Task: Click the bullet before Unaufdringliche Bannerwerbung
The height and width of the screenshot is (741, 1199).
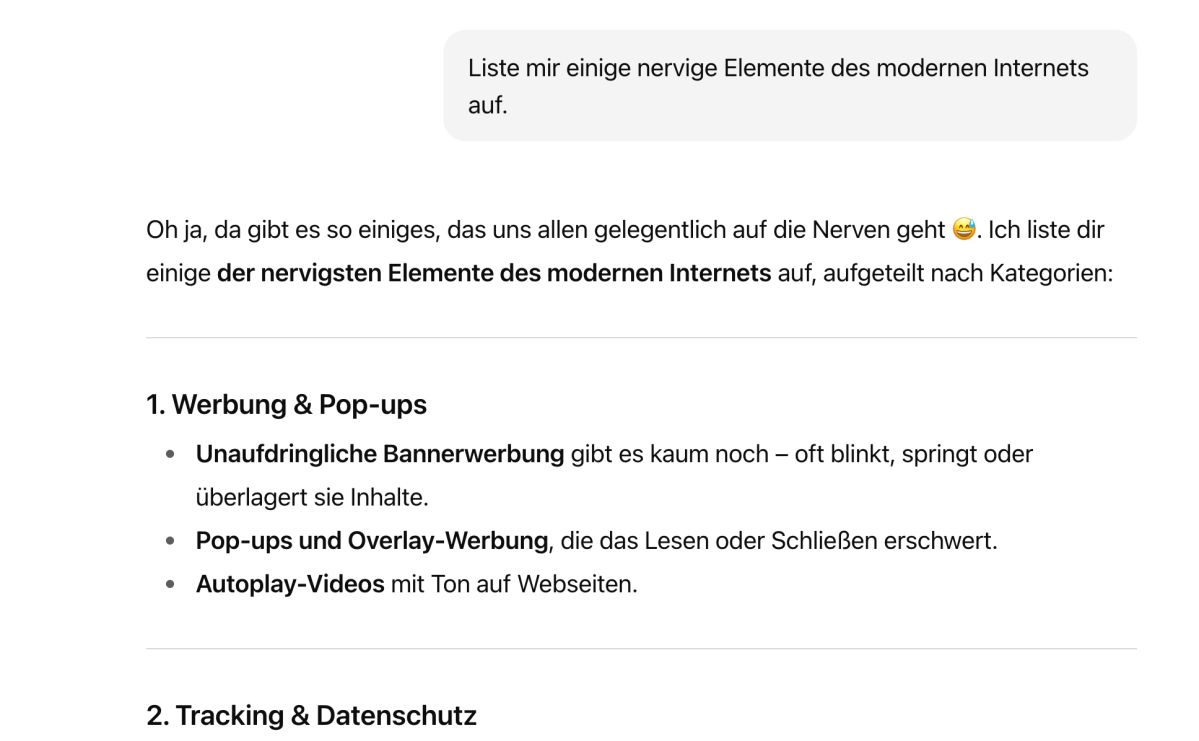Action: 170,454
